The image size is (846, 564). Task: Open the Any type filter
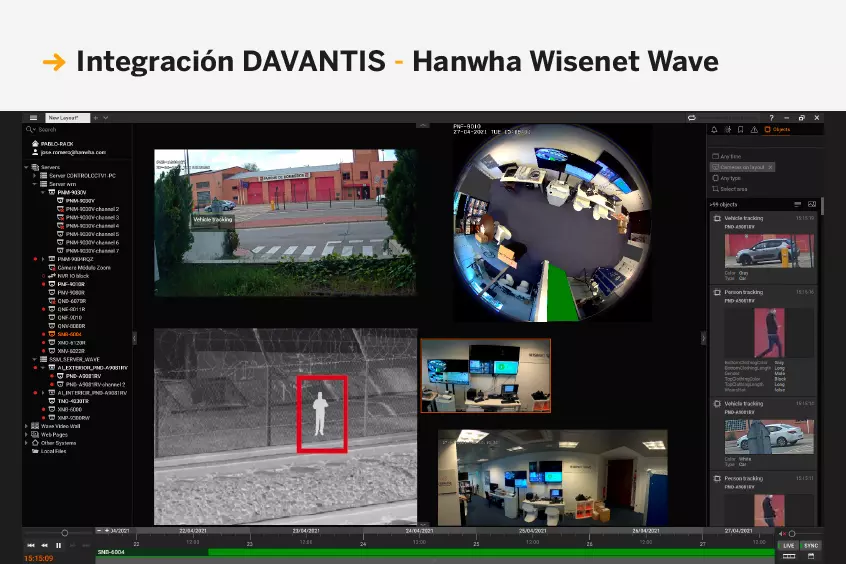[x=727, y=178]
